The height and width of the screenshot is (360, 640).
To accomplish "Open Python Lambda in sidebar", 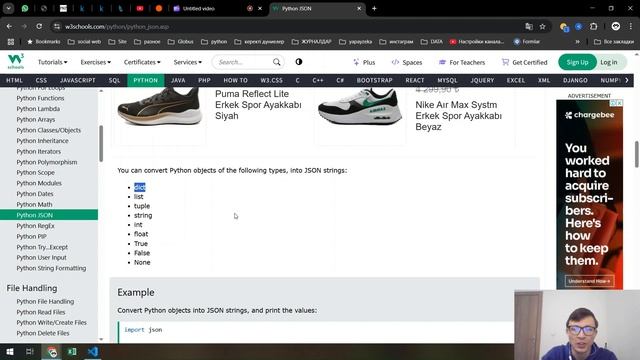I will (x=38, y=109).
